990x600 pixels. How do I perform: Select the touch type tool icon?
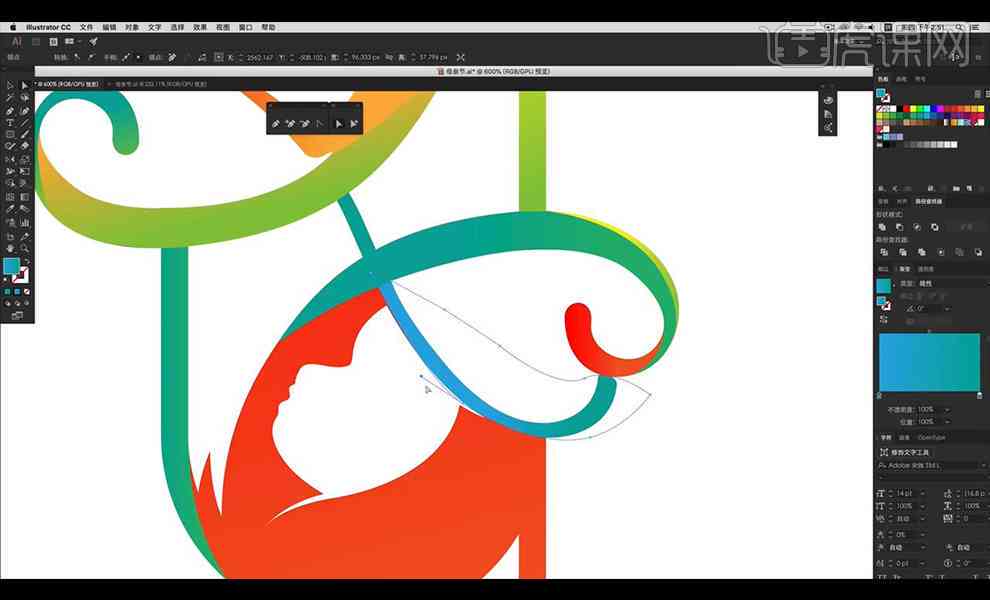click(x=885, y=452)
